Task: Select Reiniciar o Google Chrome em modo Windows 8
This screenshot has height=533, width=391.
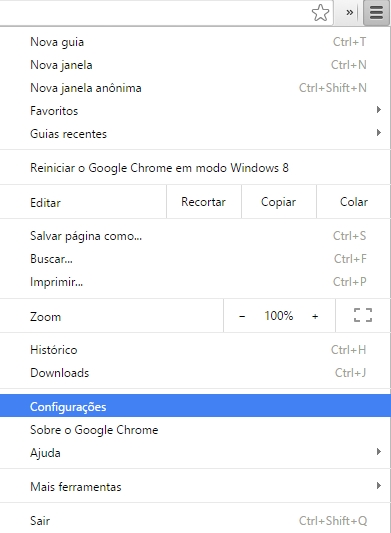Action: point(195,168)
